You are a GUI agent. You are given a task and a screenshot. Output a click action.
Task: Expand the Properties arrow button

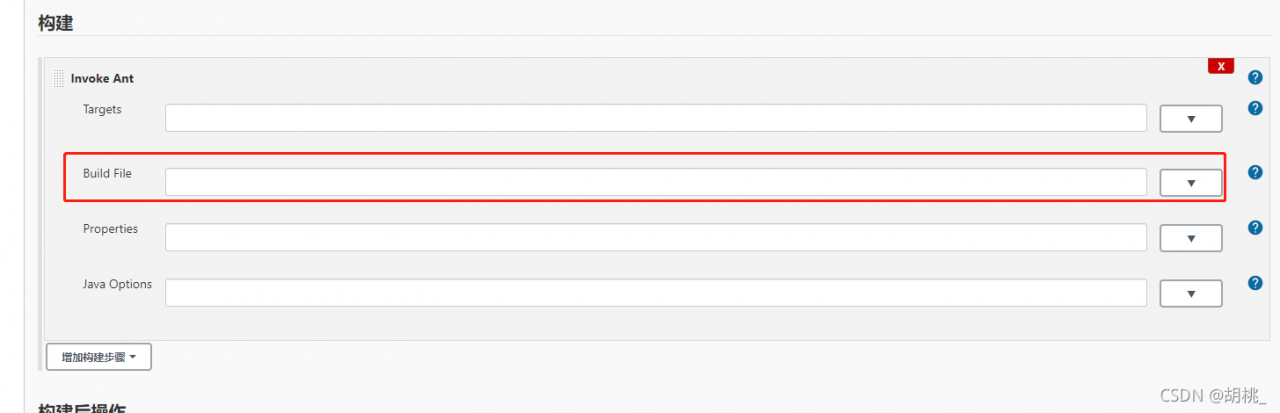[x=1190, y=238]
